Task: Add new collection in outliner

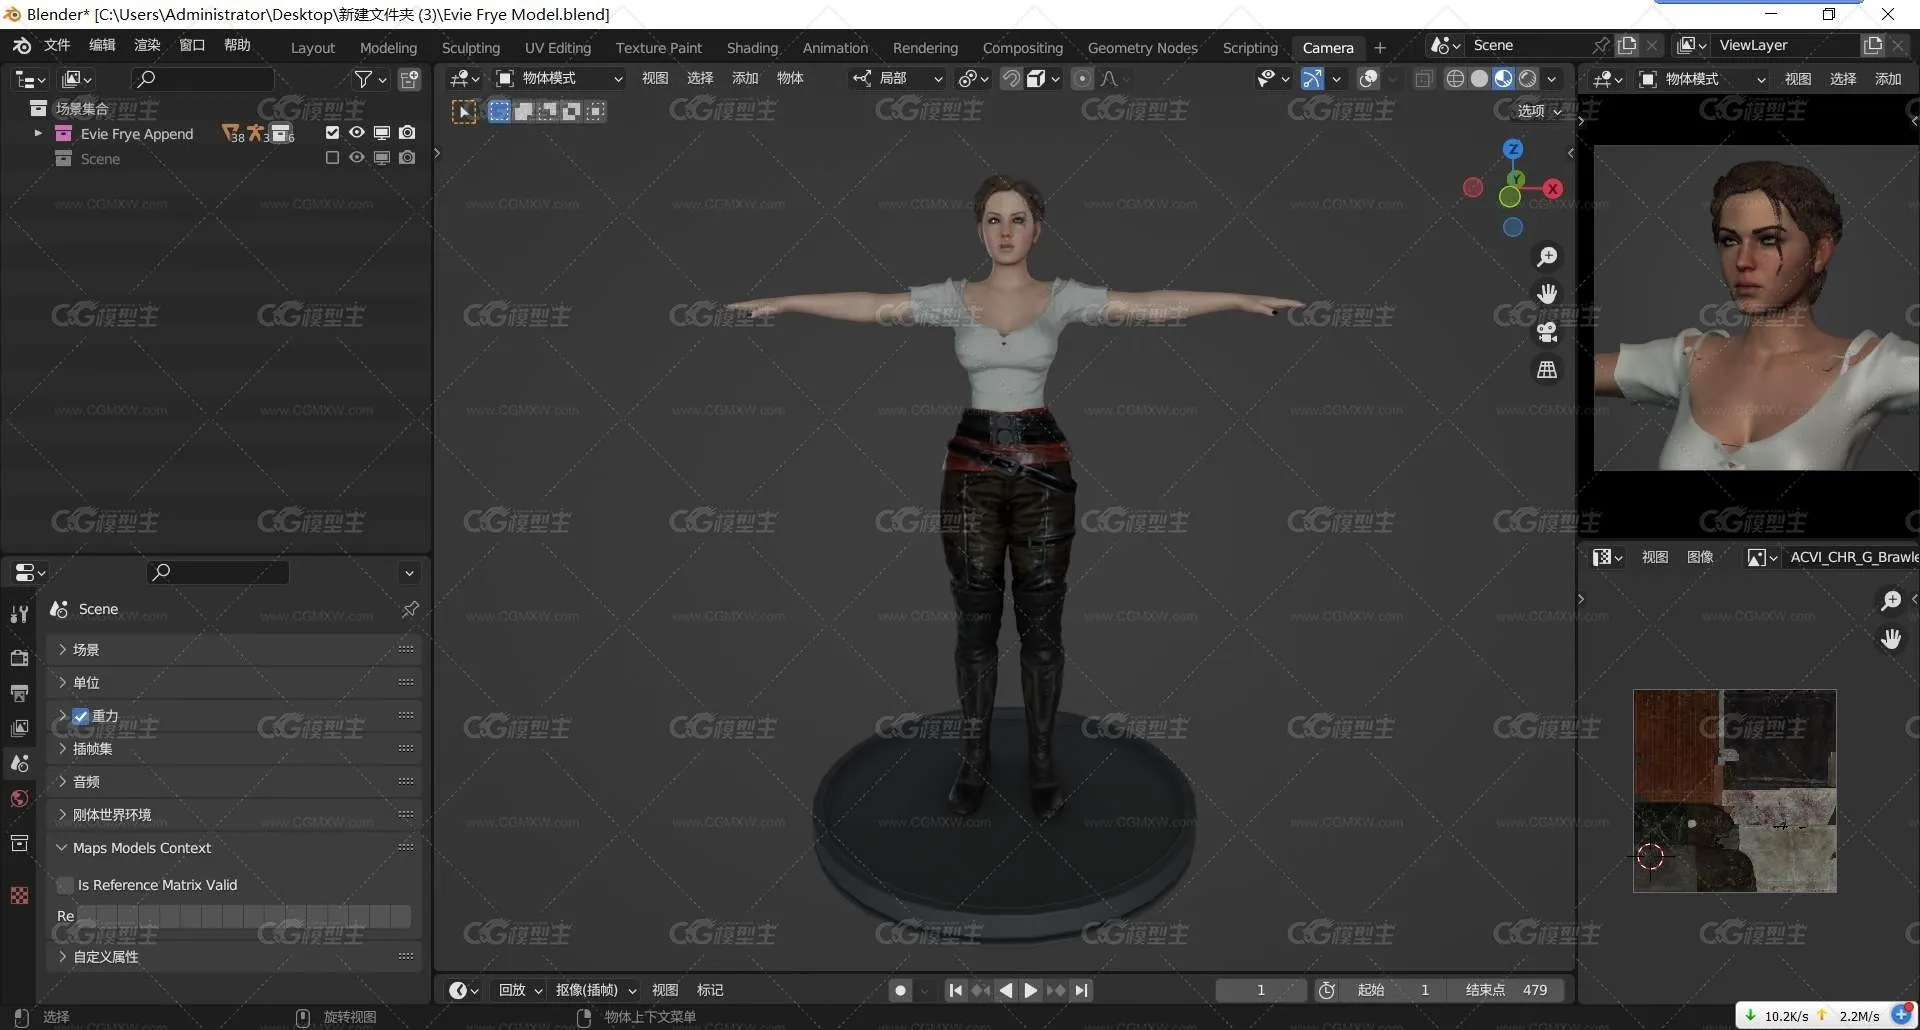Action: click(x=410, y=79)
